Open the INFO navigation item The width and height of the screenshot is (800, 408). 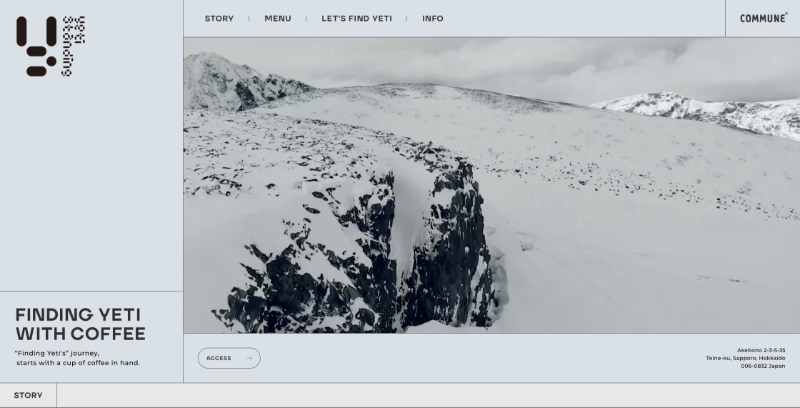click(433, 18)
